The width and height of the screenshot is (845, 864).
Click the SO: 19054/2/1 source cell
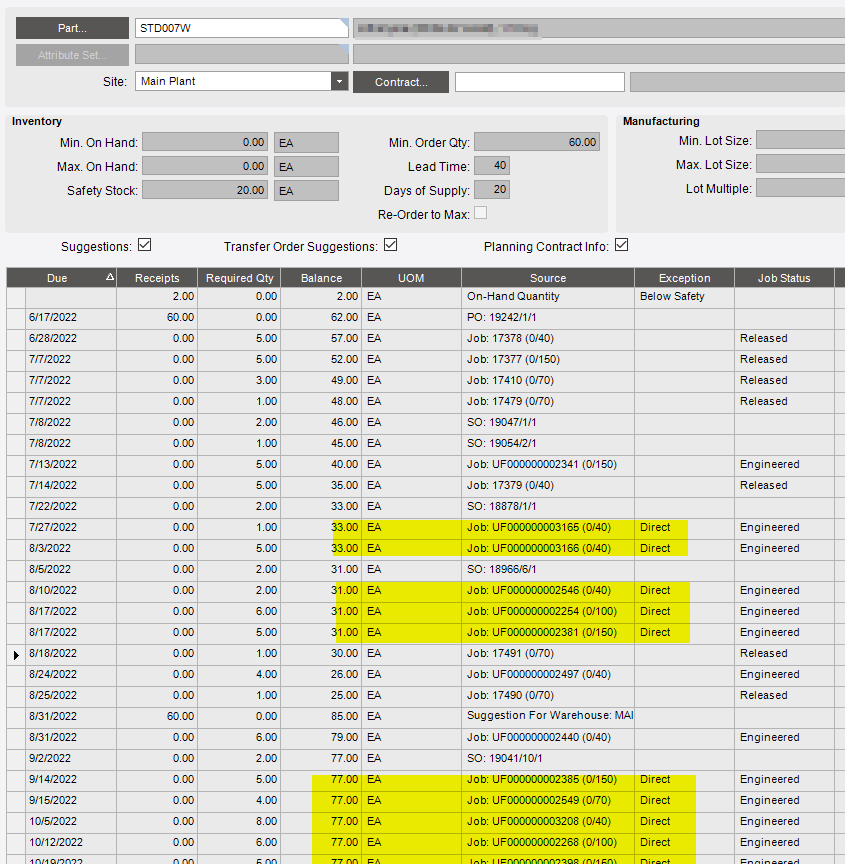click(x=548, y=443)
